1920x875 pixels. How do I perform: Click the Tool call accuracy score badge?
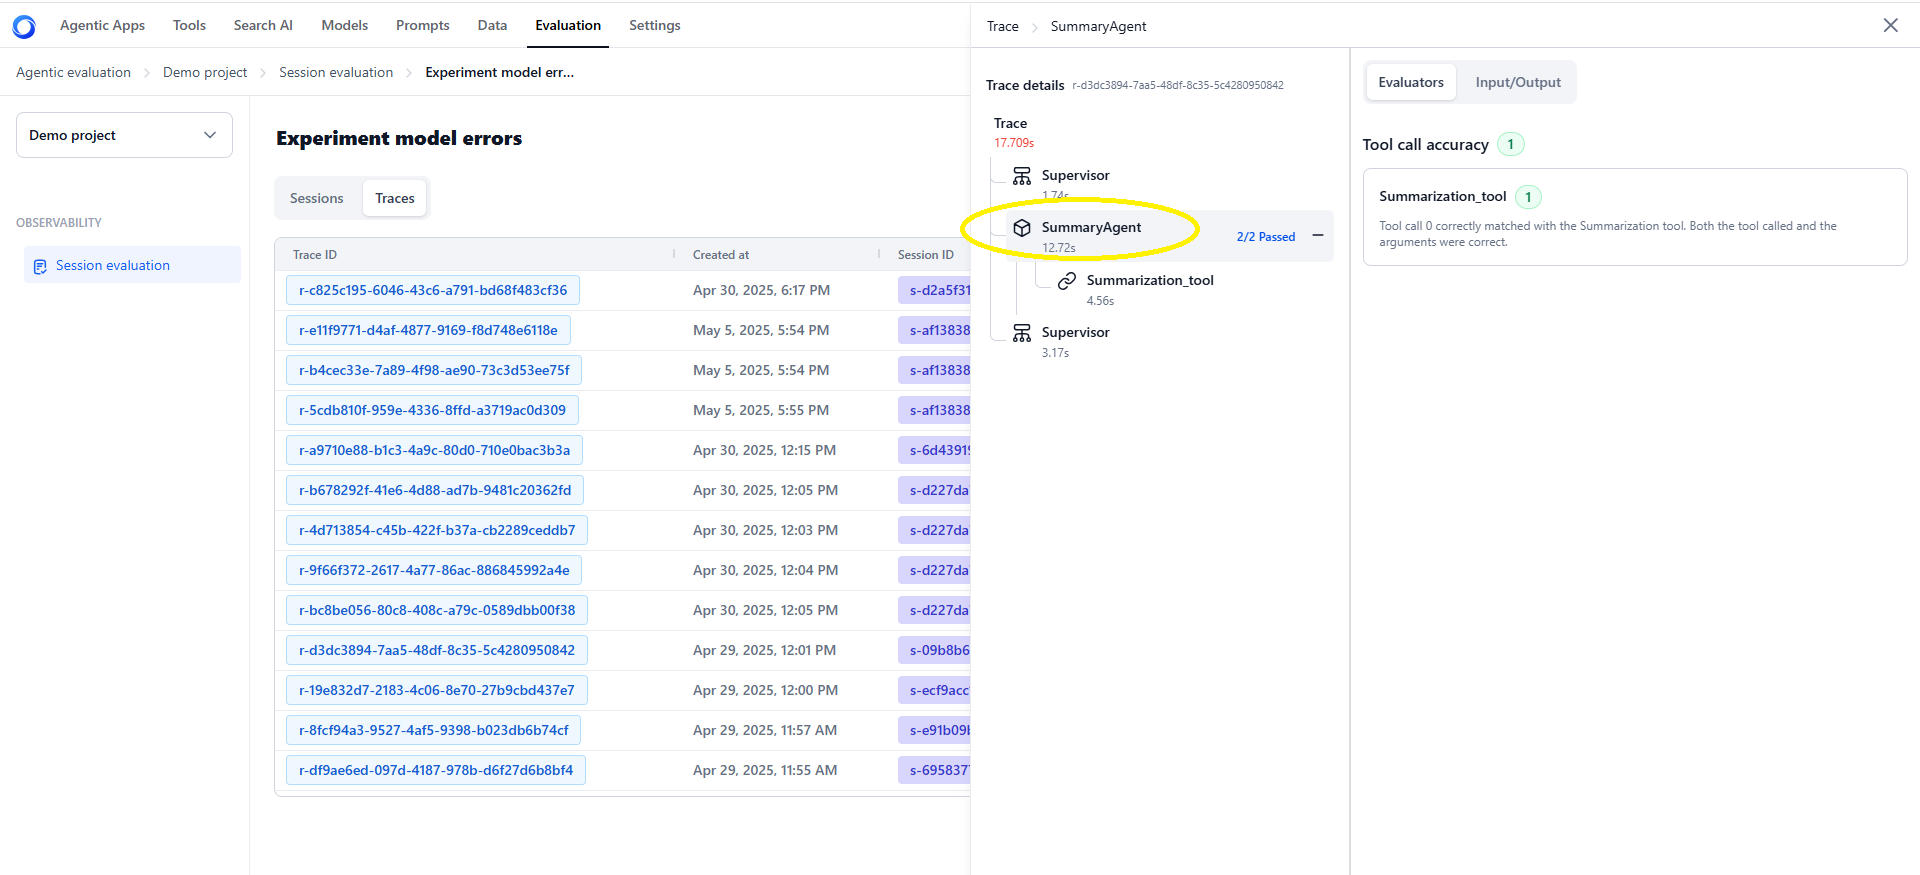pos(1511,144)
